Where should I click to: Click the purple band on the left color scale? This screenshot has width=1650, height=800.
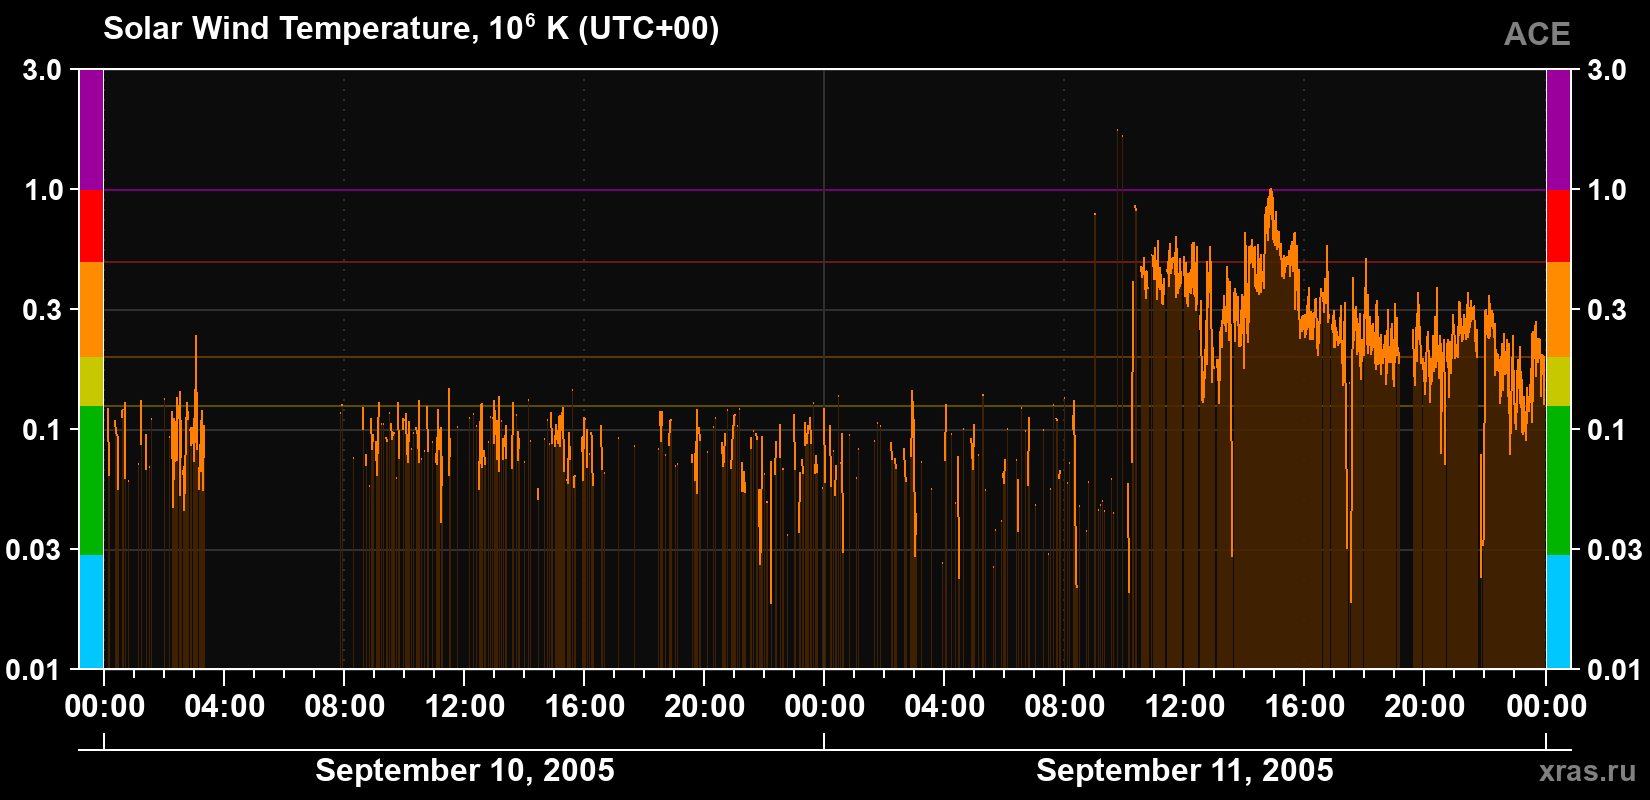click(91, 130)
